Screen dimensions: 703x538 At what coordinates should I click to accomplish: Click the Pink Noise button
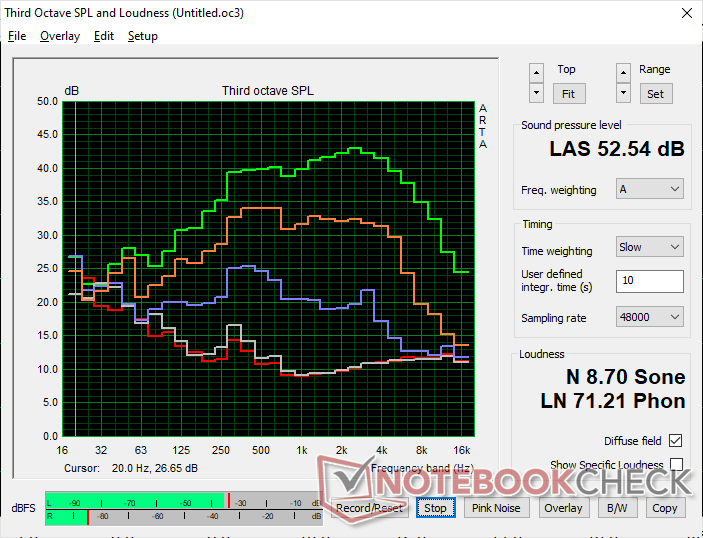tap(496, 508)
